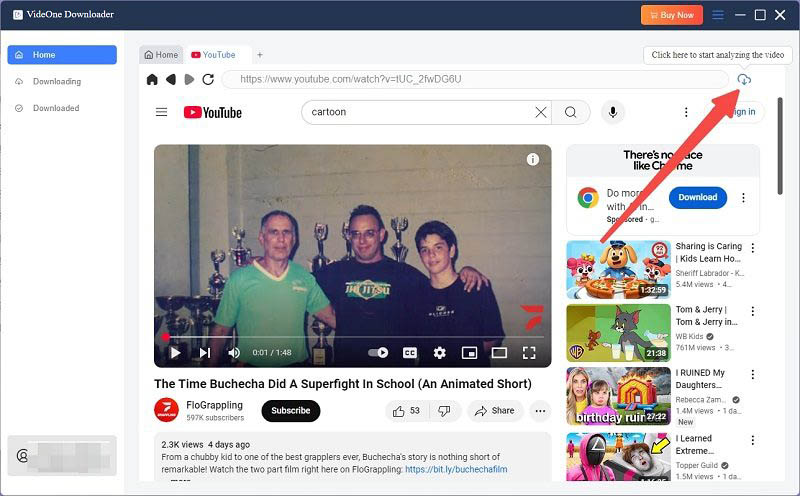Toggle the autoplay switch in player
This screenshot has width=800, height=496.
378,352
